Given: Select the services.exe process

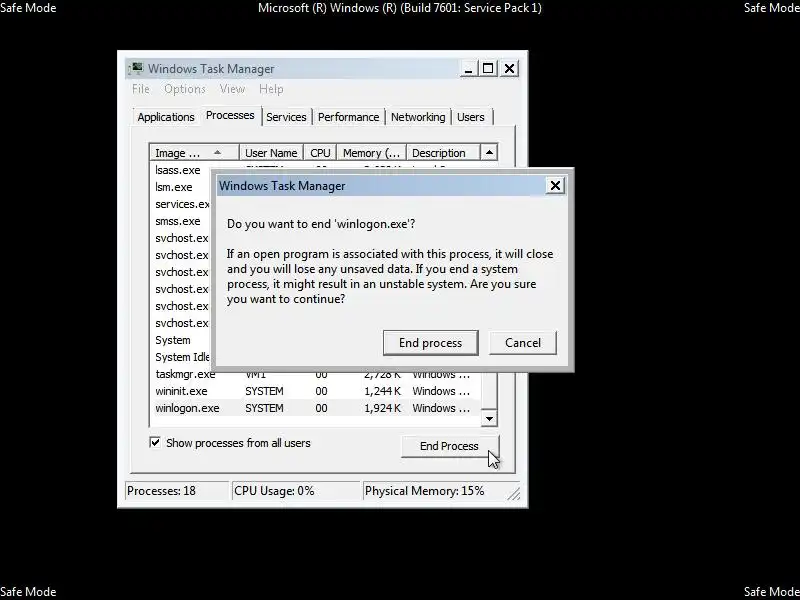Looking at the screenshot, I should [181, 204].
